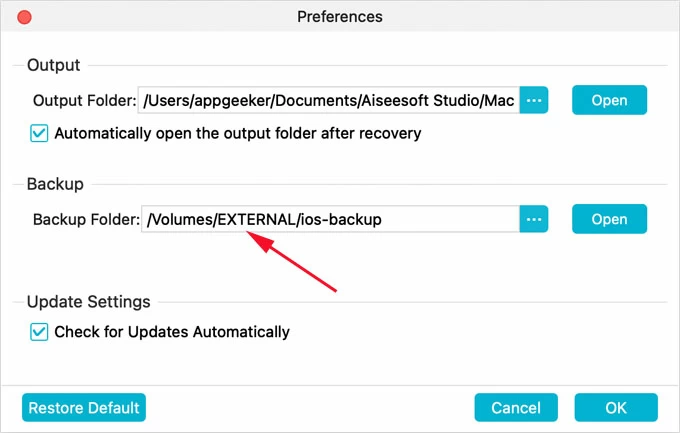The image size is (680, 433).
Task: Toggle the automatically open output folder checkbox
Action: (40, 133)
